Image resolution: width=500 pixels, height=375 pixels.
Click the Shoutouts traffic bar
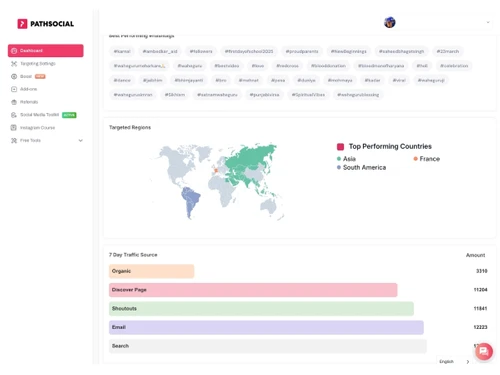(261, 308)
